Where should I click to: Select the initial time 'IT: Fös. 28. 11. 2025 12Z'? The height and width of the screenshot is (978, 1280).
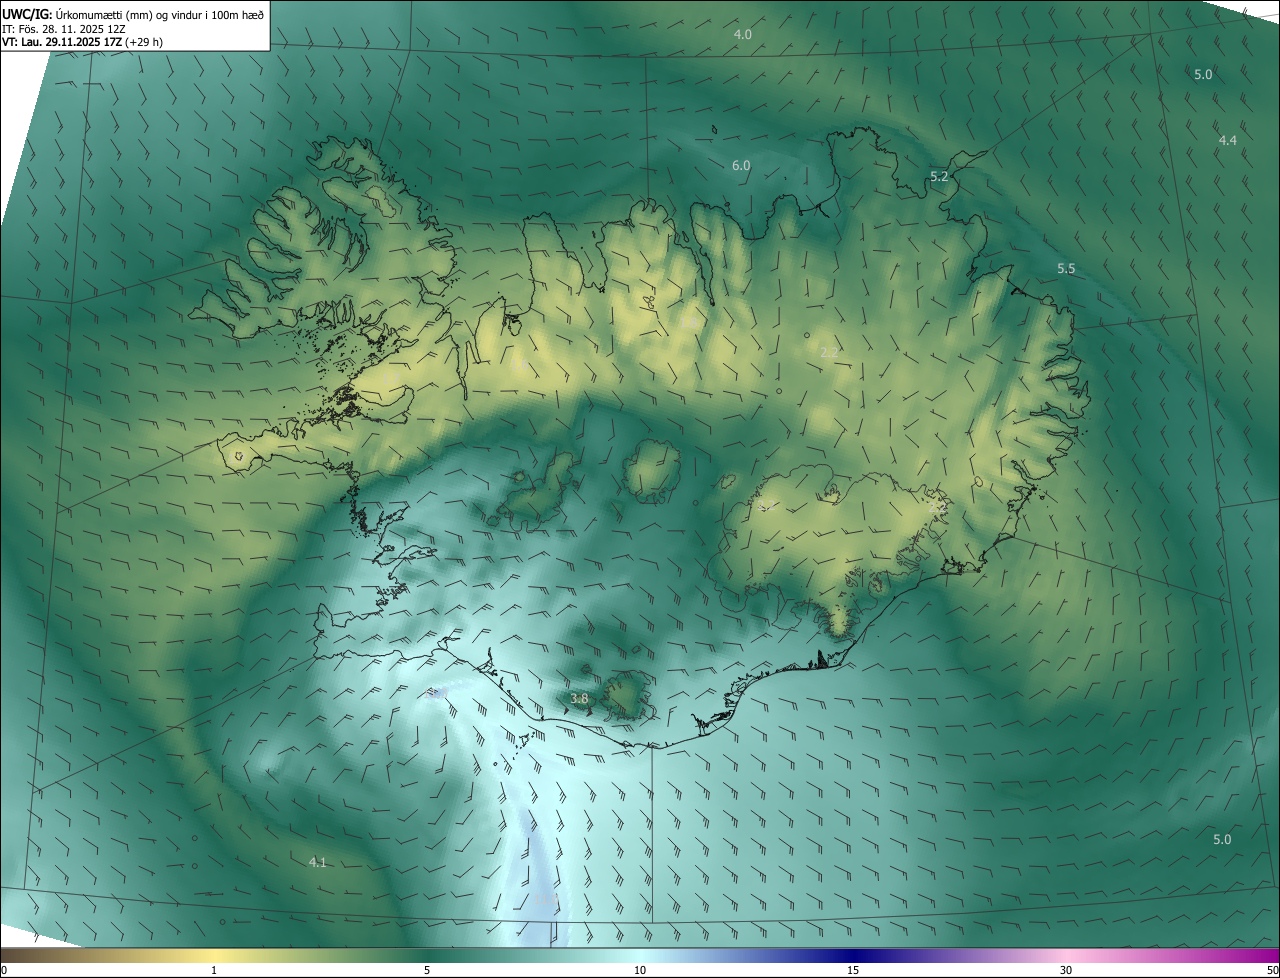click(63, 28)
